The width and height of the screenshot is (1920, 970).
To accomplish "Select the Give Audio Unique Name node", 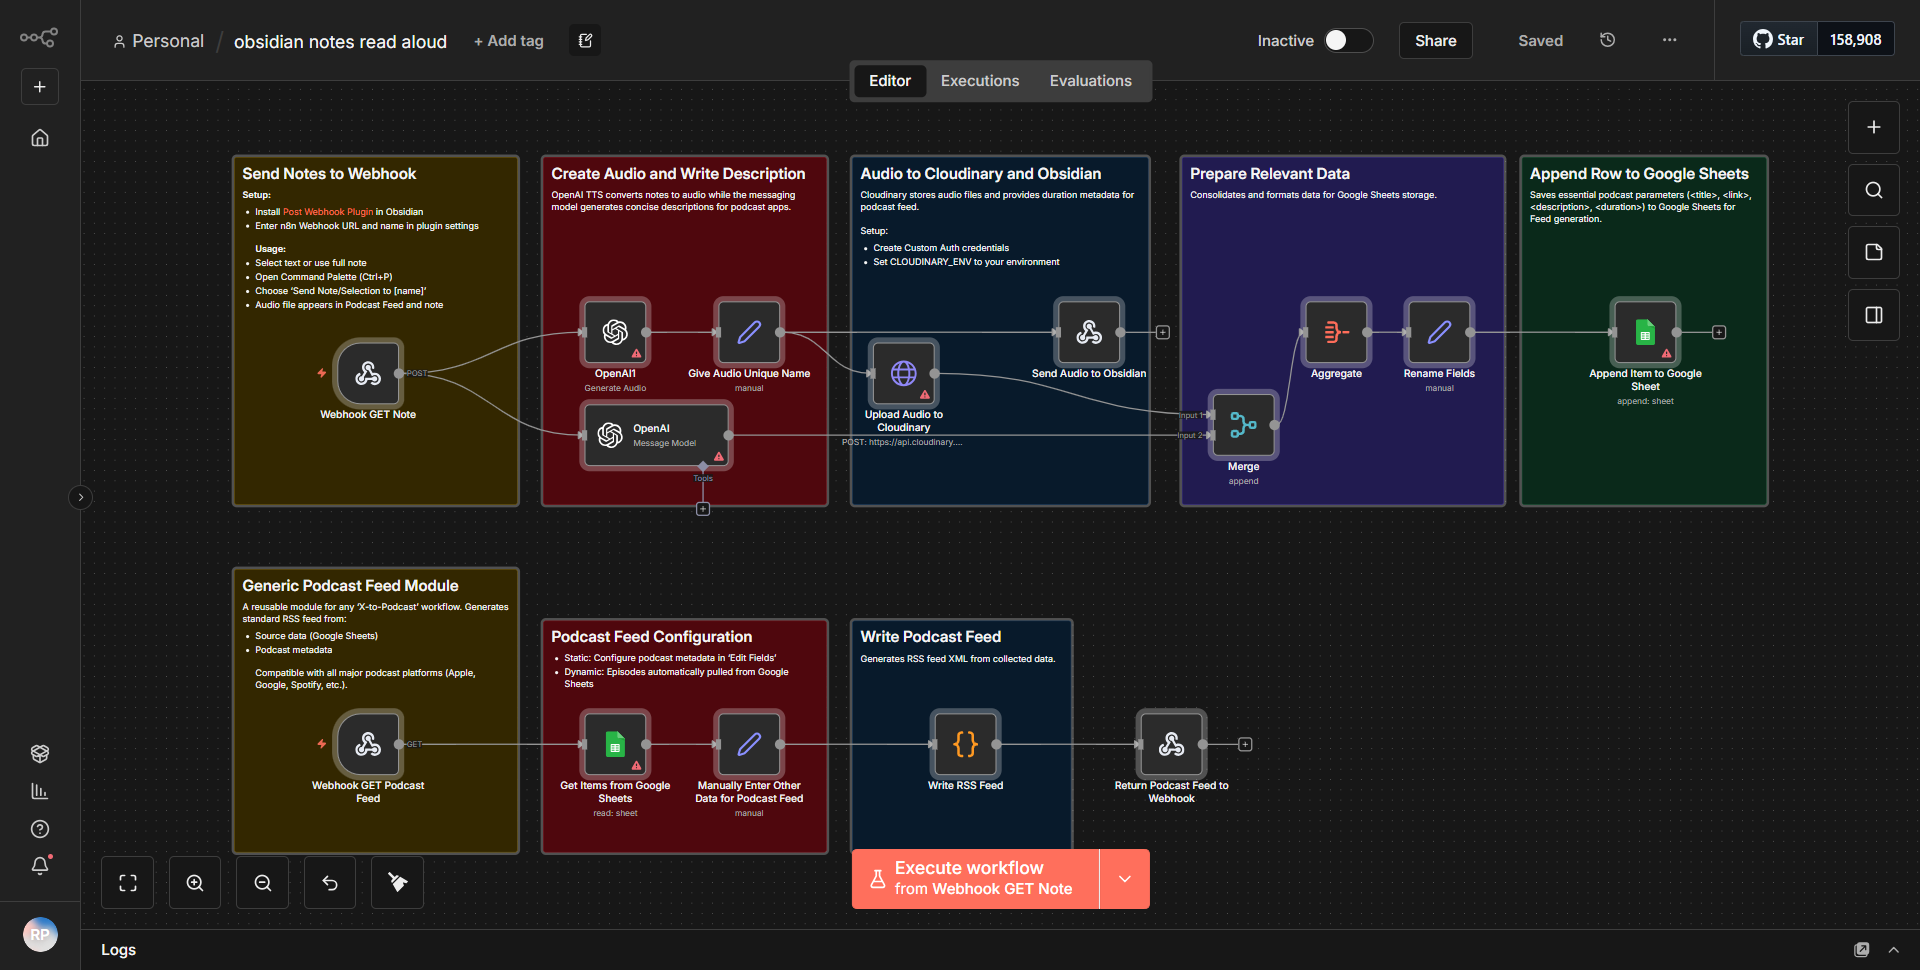I will (x=749, y=332).
